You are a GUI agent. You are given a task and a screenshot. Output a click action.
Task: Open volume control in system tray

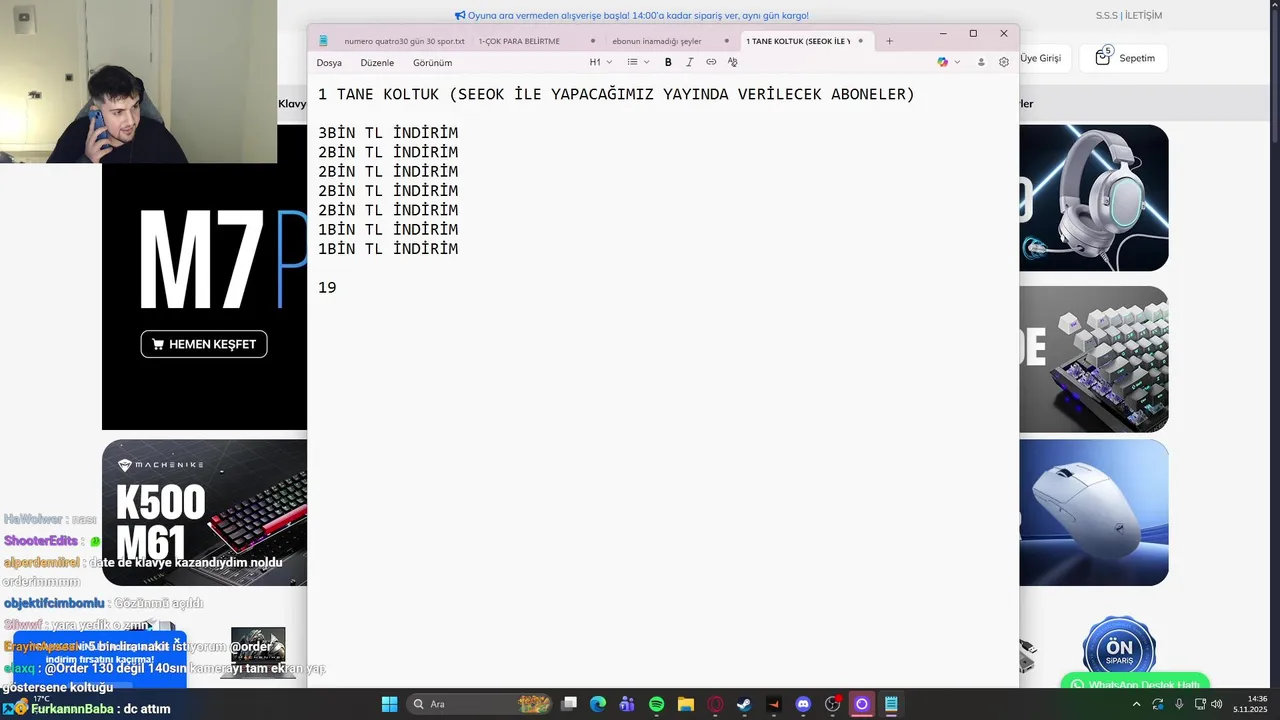click(1216, 704)
